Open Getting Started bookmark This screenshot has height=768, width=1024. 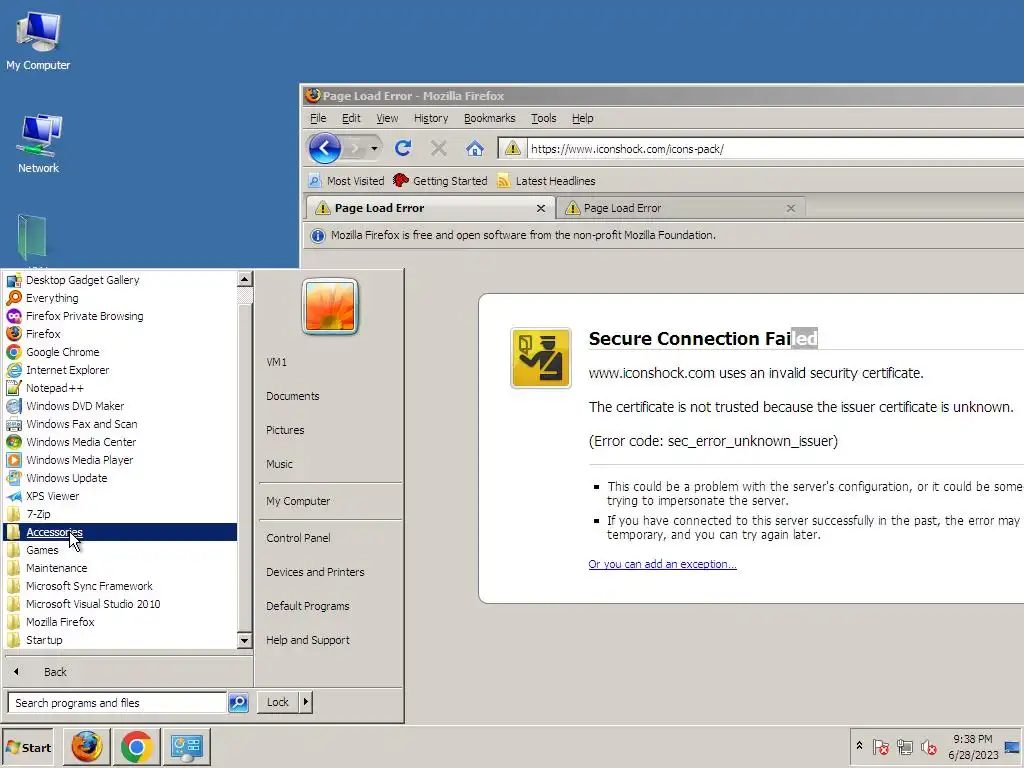click(440, 181)
